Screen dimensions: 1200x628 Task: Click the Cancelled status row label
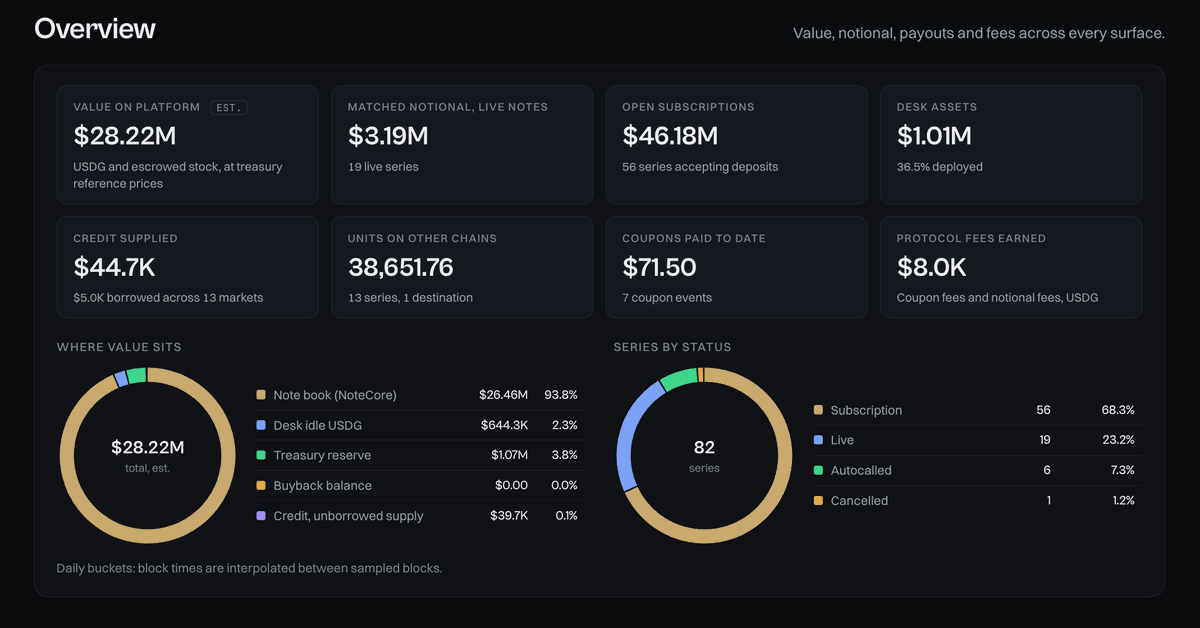[x=859, y=500]
